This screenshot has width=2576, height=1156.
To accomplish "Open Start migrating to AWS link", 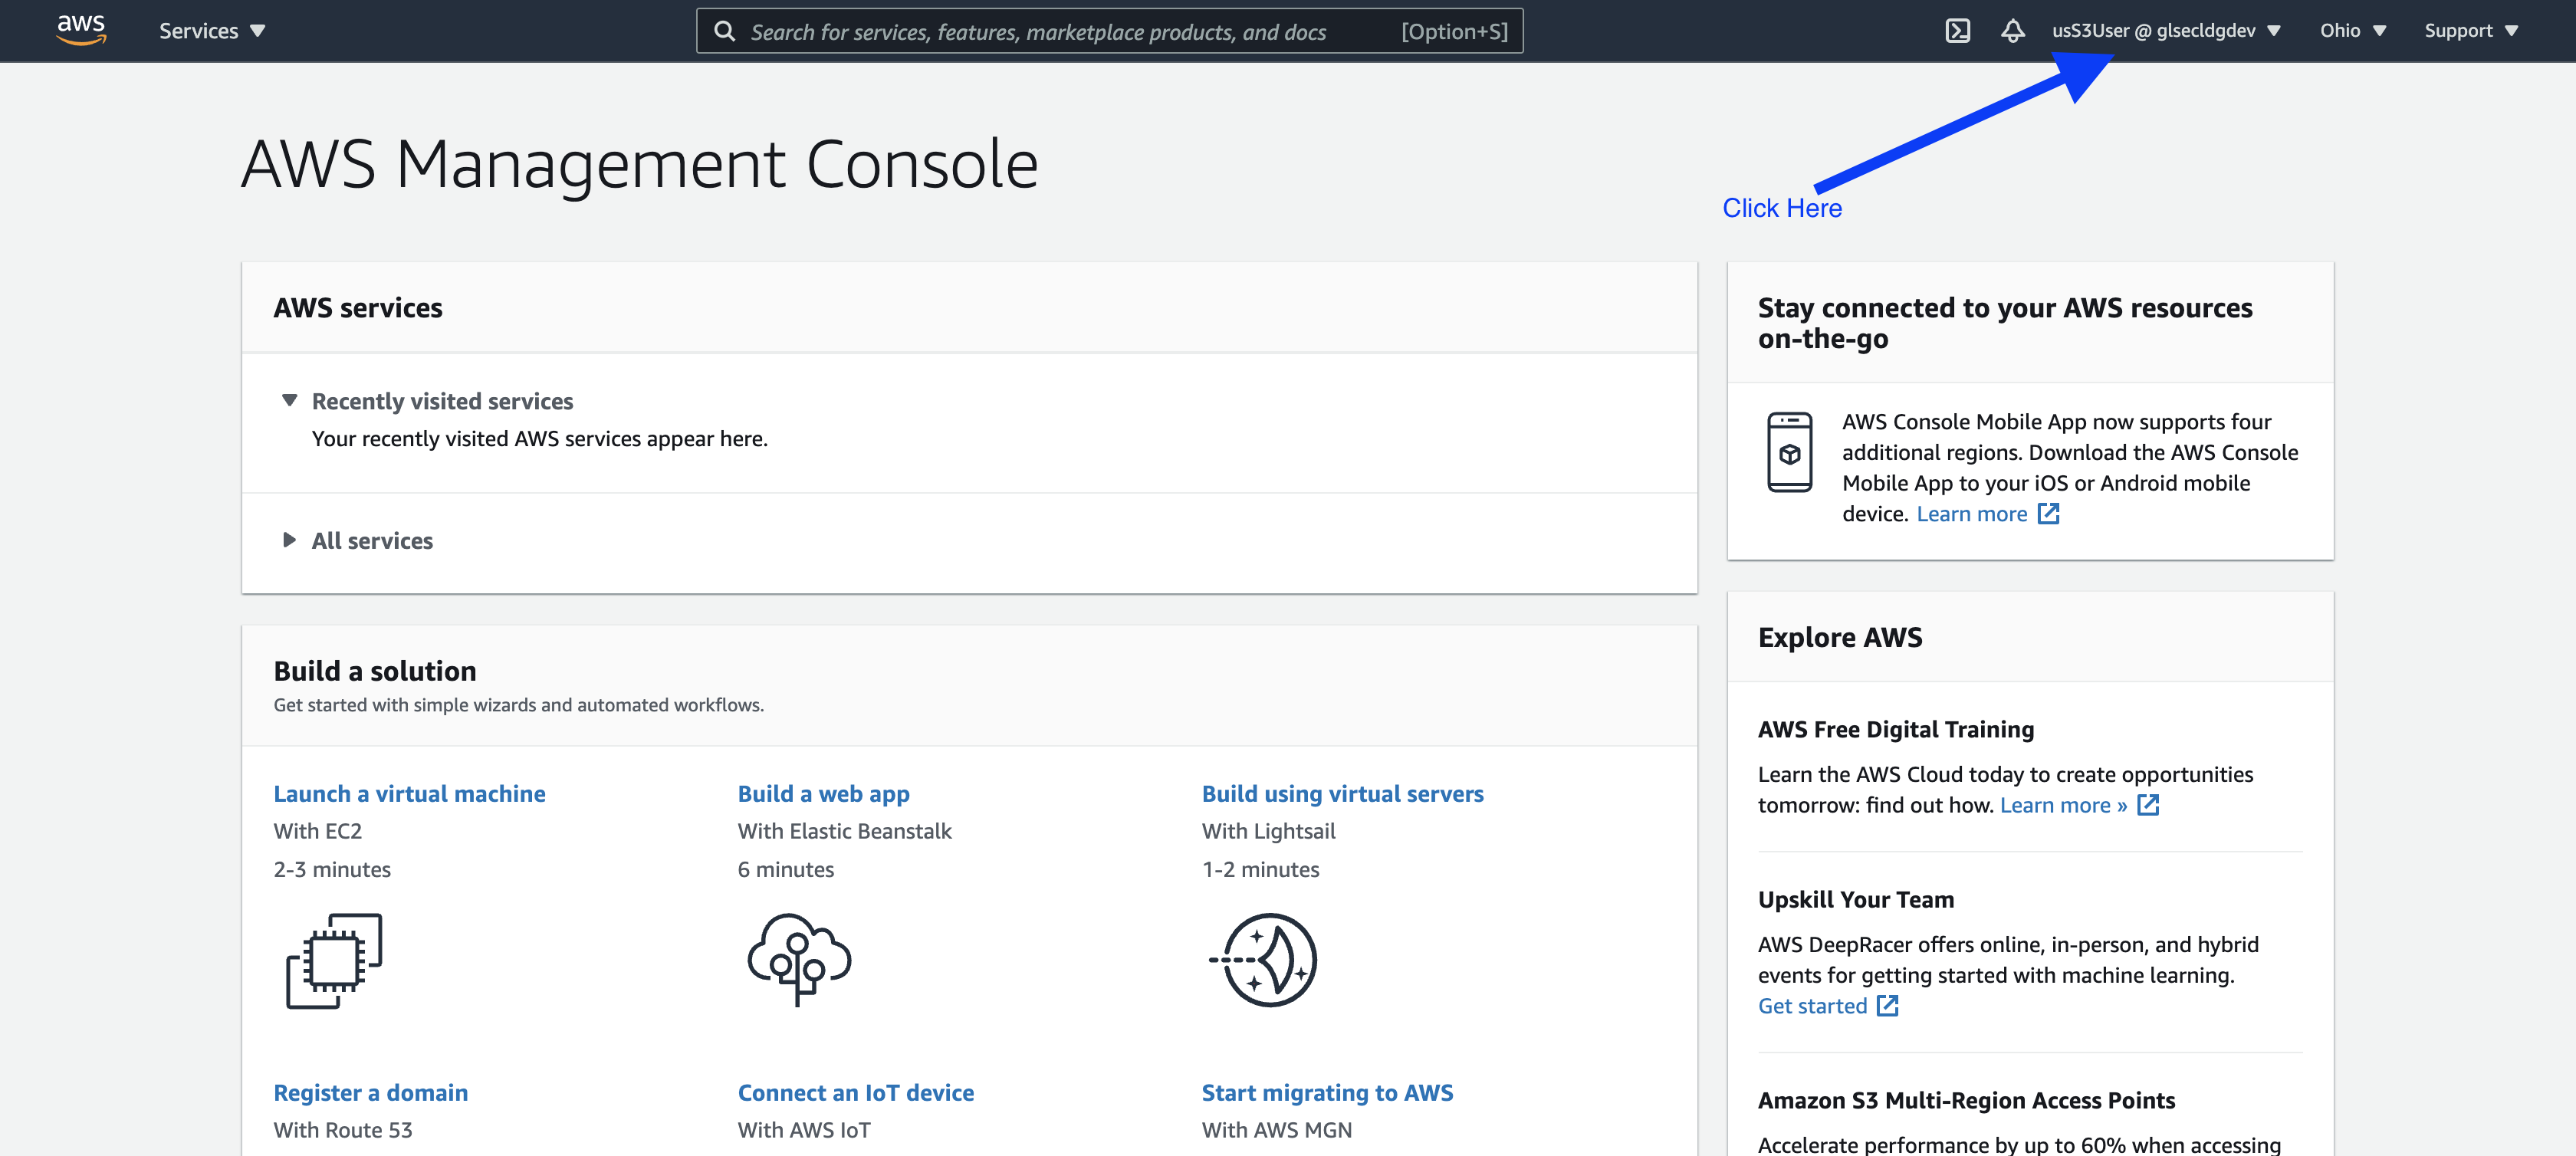I will [x=1327, y=1093].
